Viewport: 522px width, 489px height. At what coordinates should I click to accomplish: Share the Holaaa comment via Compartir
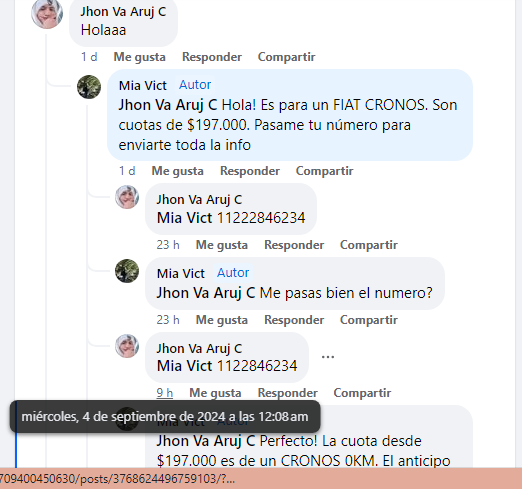click(286, 57)
